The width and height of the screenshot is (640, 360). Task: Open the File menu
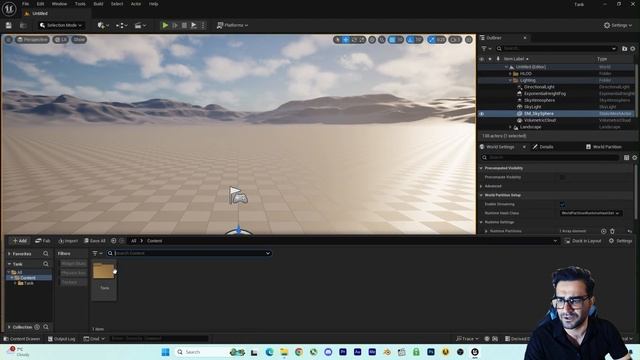(x=25, y=4)
